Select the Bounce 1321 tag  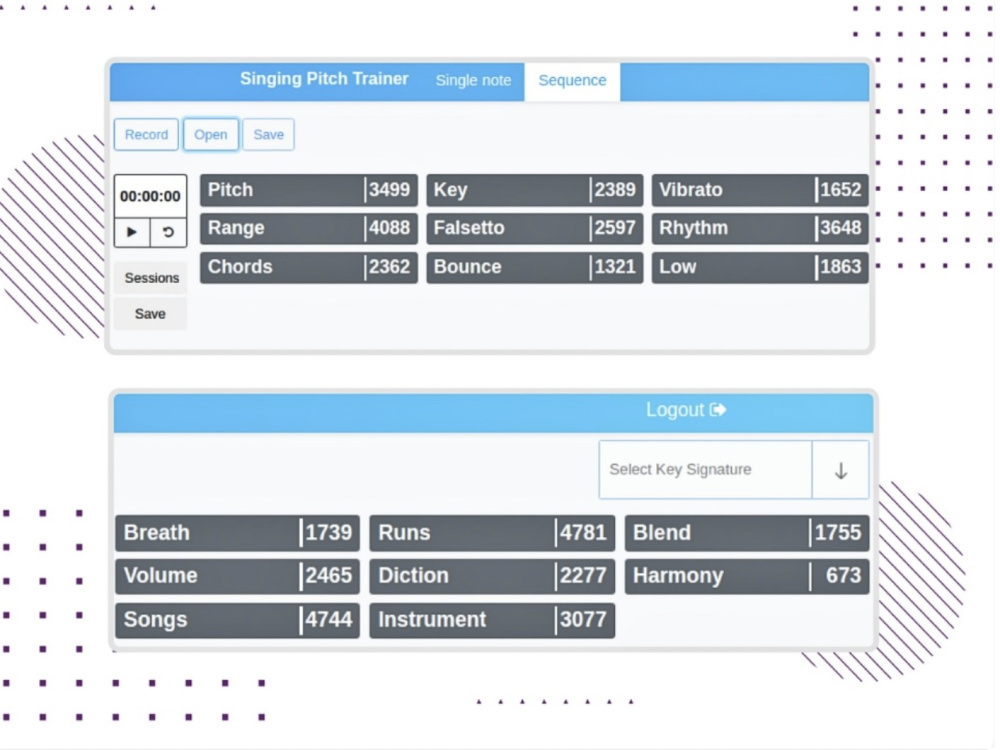pyautogui.click(x=535, y=267)
